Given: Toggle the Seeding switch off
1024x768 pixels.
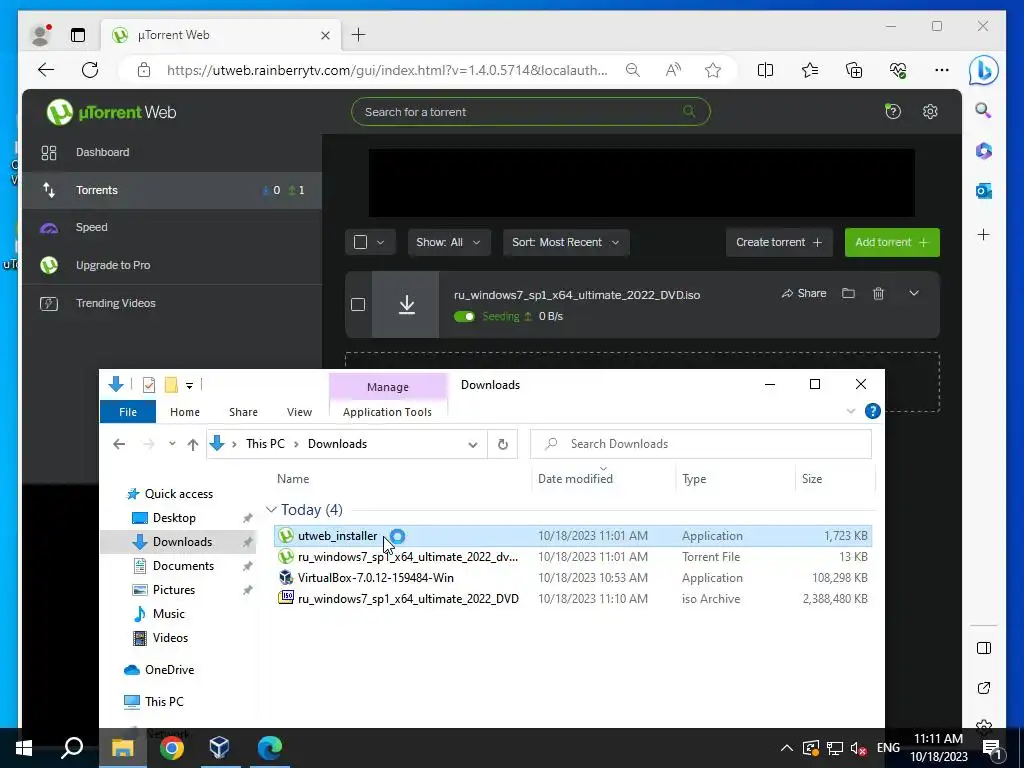Looking at the screenshot, I should coord(464,316).
